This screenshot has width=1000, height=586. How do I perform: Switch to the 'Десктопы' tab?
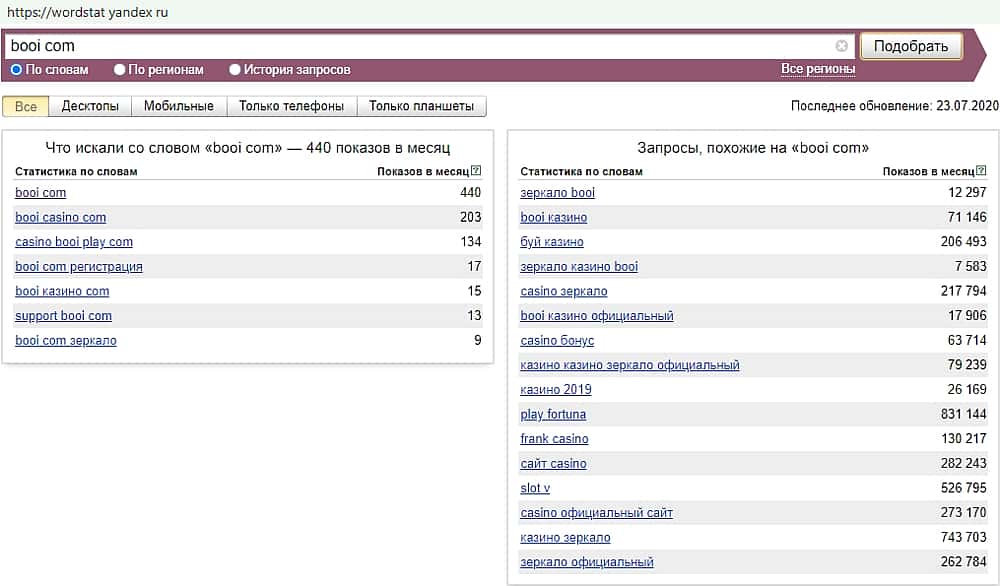tap(90, 106)
